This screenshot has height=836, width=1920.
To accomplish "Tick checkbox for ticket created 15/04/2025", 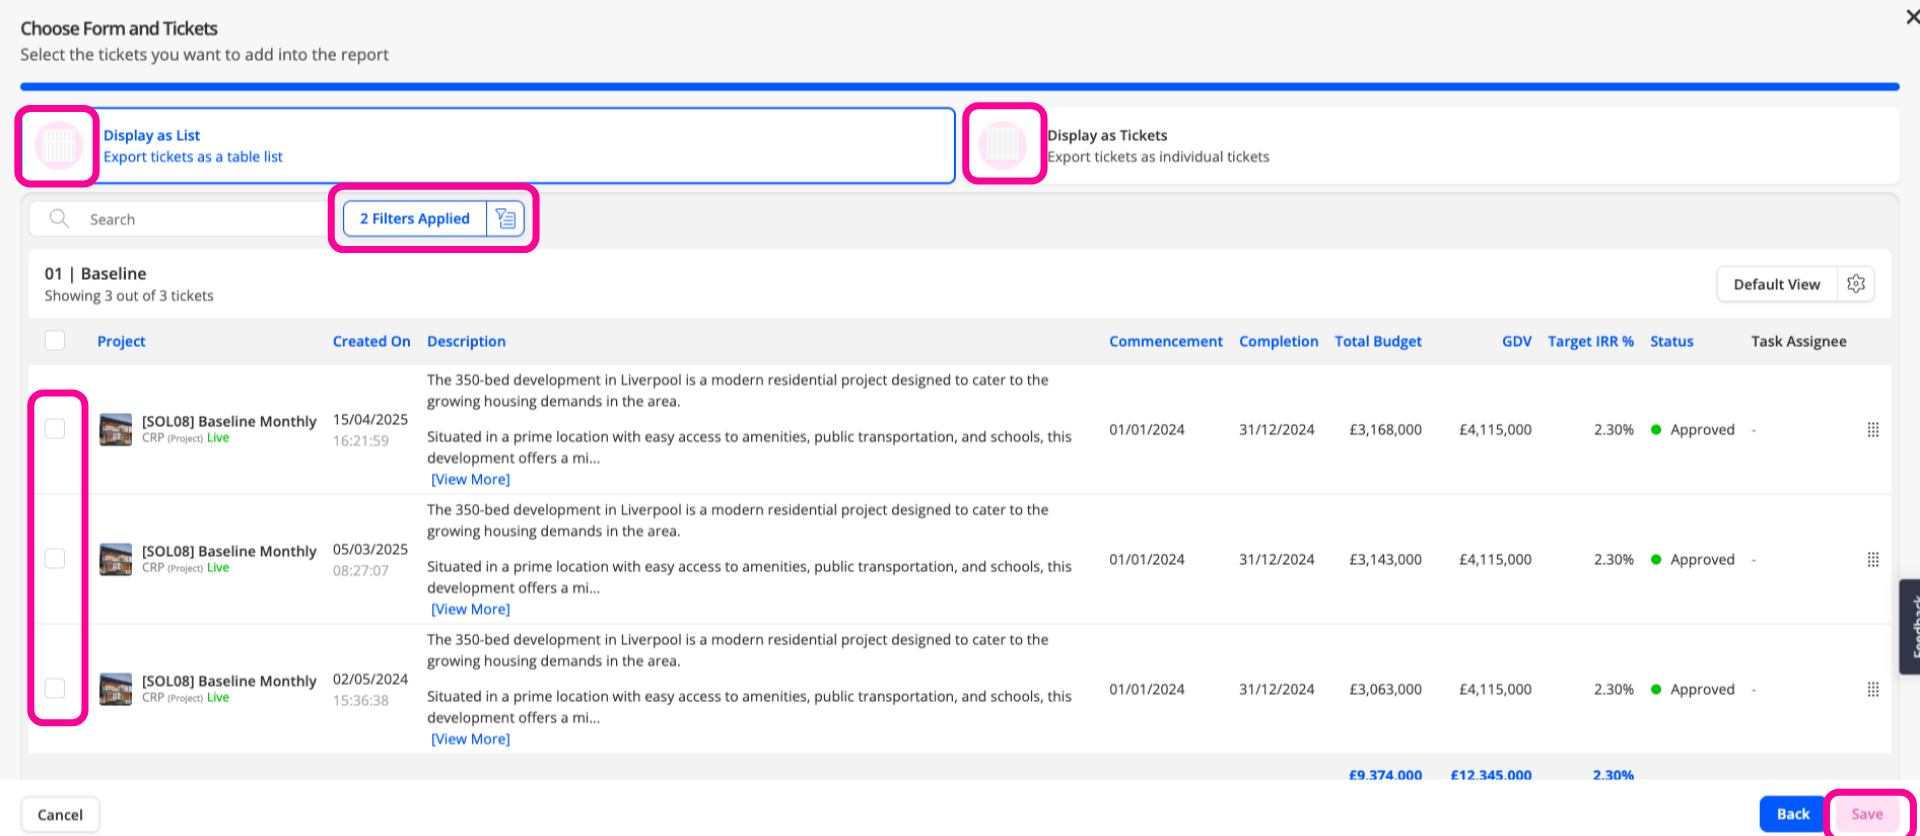I will tap(55, 429).
